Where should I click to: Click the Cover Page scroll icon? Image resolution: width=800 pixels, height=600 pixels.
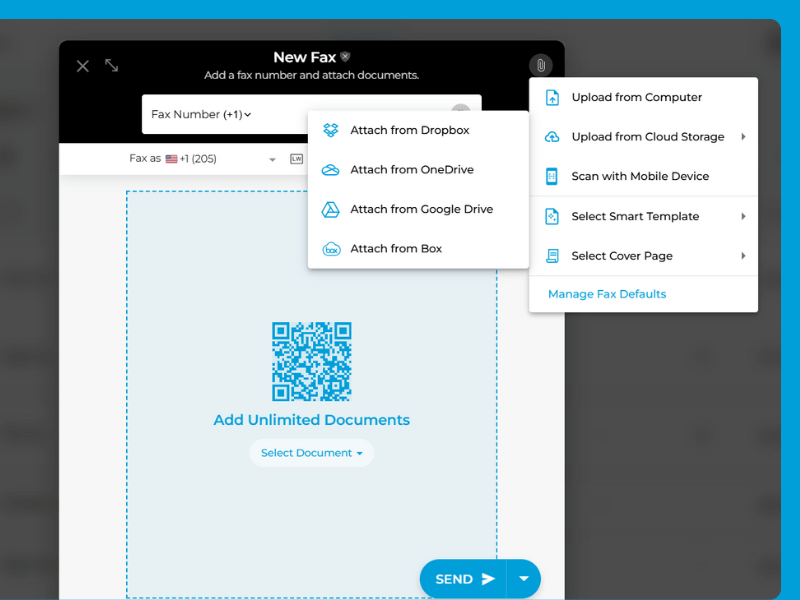coord(552,256)
